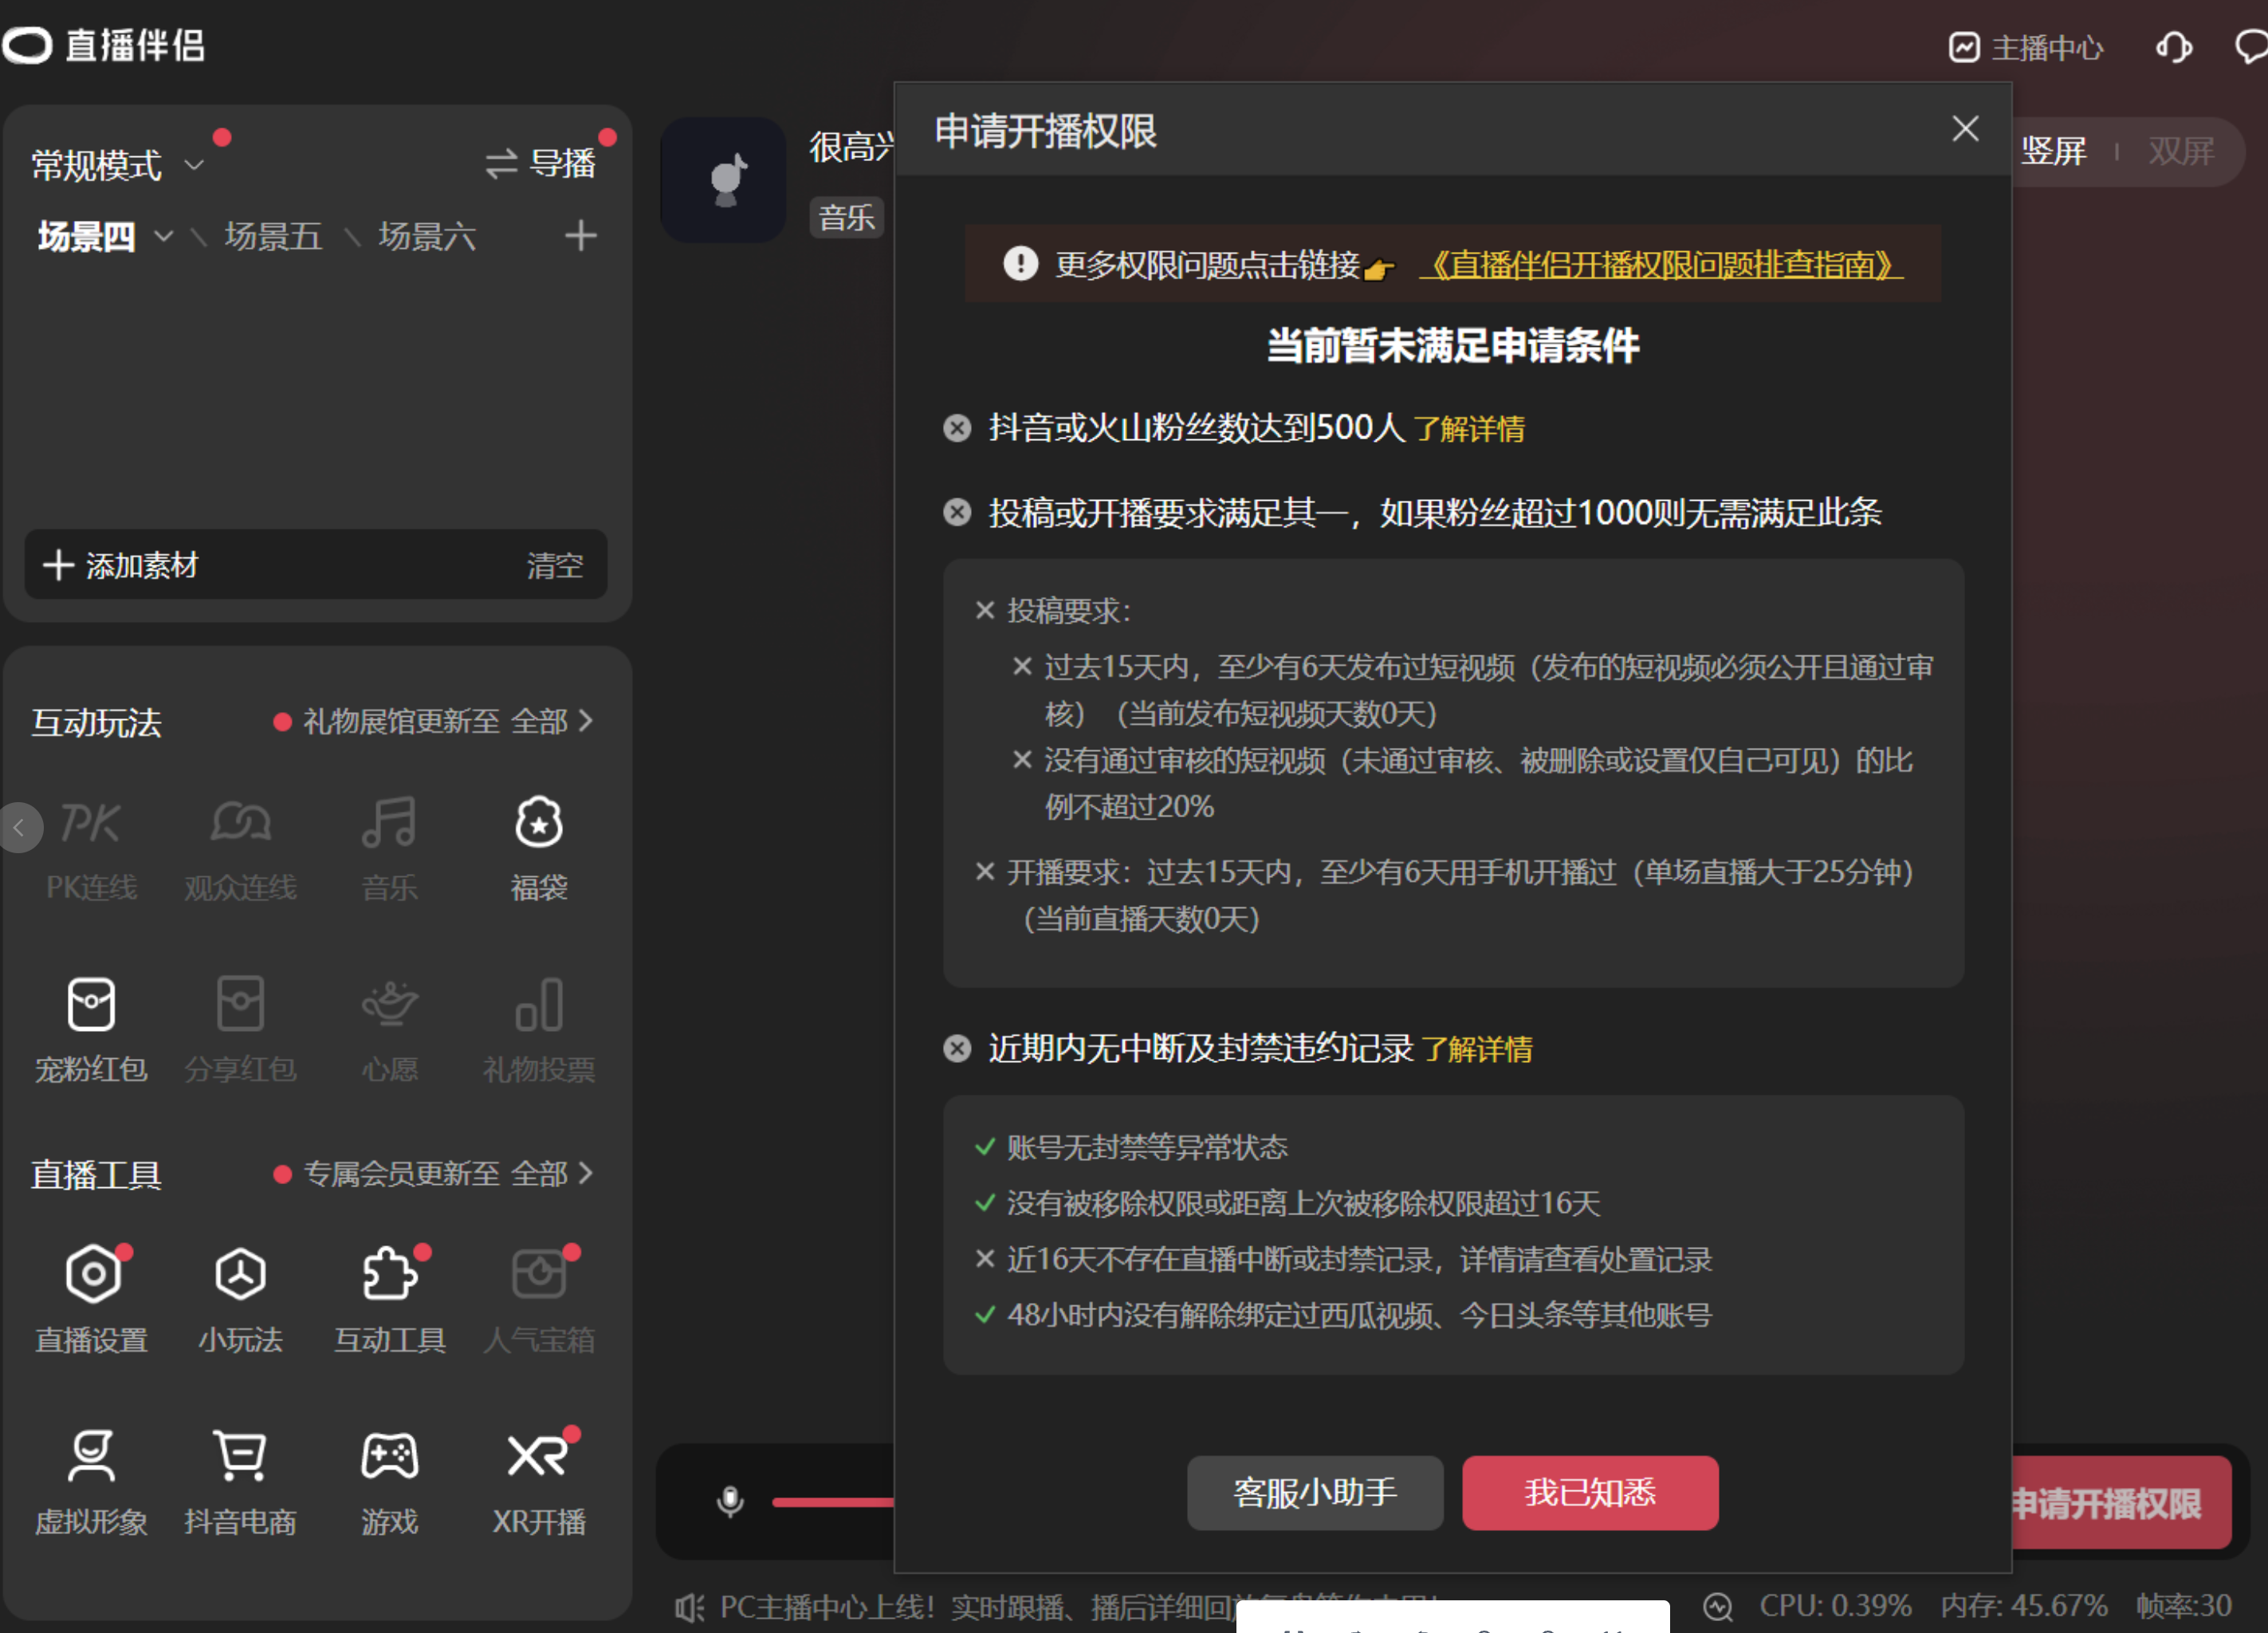Click 了解详情 beside 封禁违约记录
2268x1633 pixels.
click(1477, 1049)
